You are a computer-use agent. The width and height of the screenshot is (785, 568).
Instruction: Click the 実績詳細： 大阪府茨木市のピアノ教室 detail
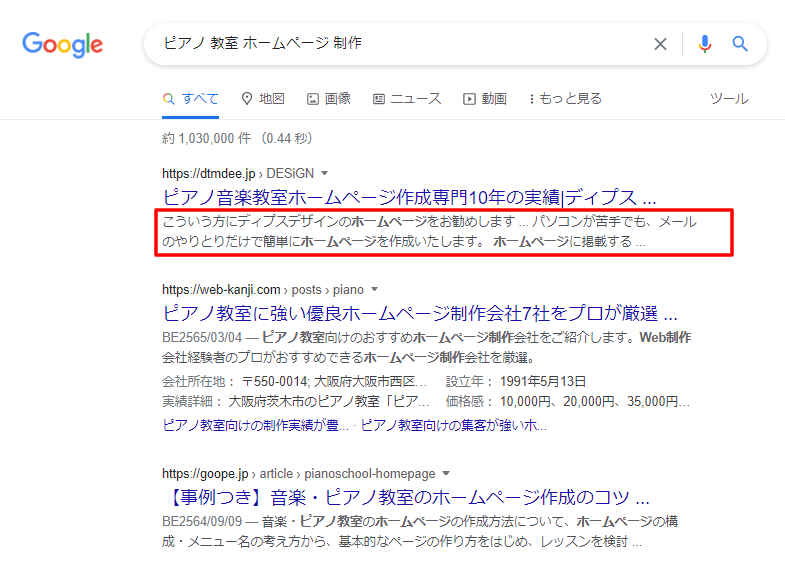(295, 401)
